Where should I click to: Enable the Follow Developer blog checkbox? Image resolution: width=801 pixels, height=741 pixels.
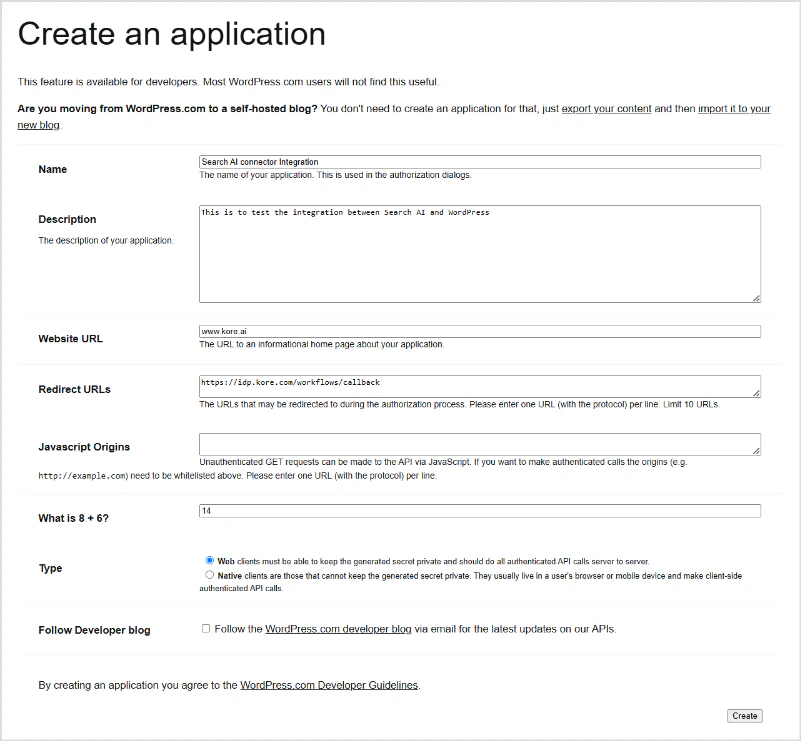click(206, 628)
